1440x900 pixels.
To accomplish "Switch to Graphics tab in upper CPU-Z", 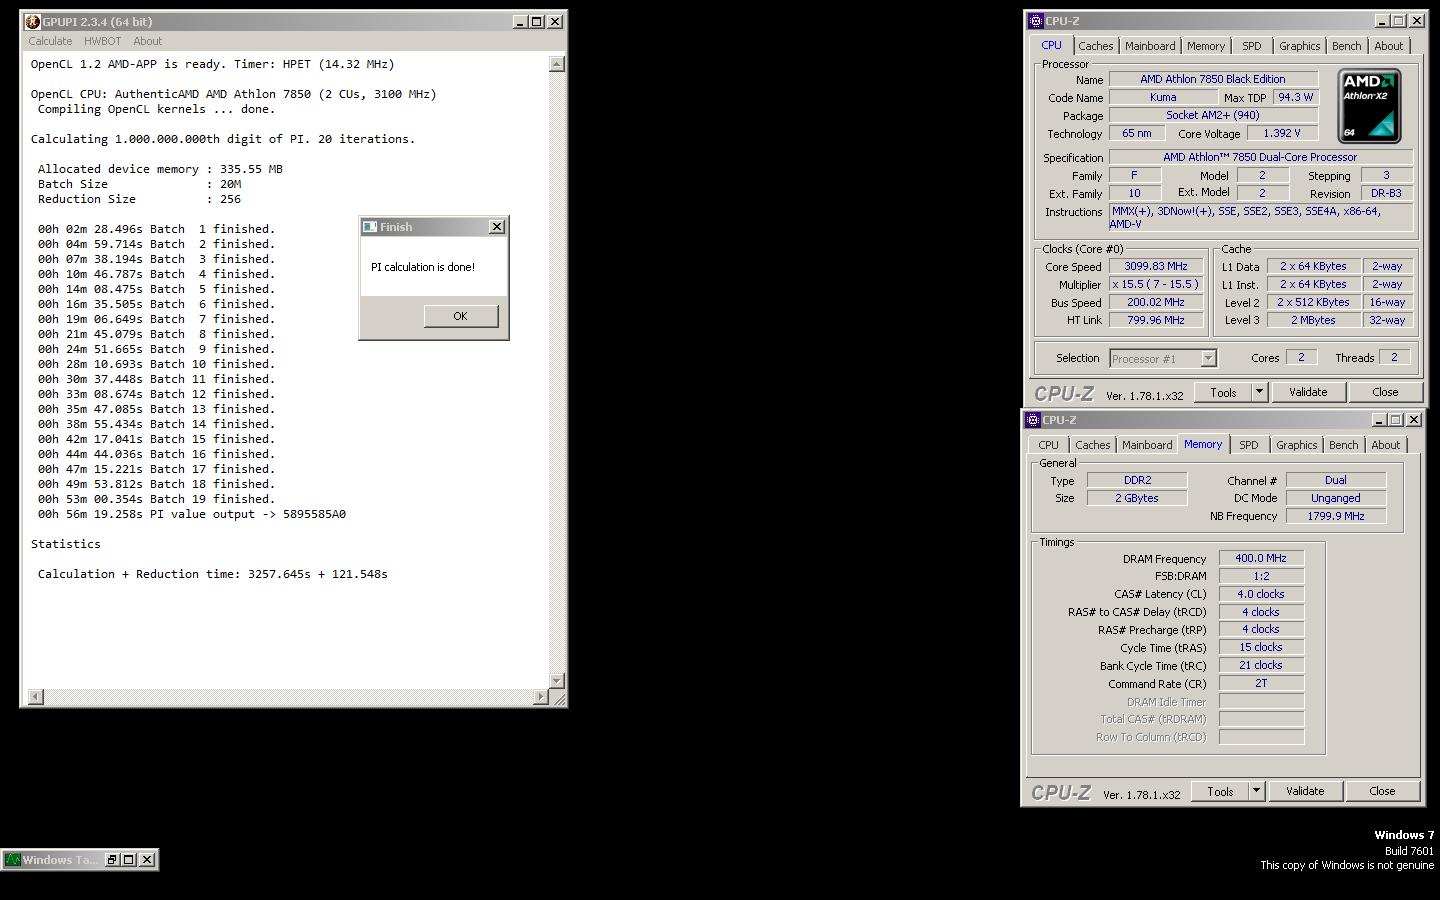I will (1299, 46).
